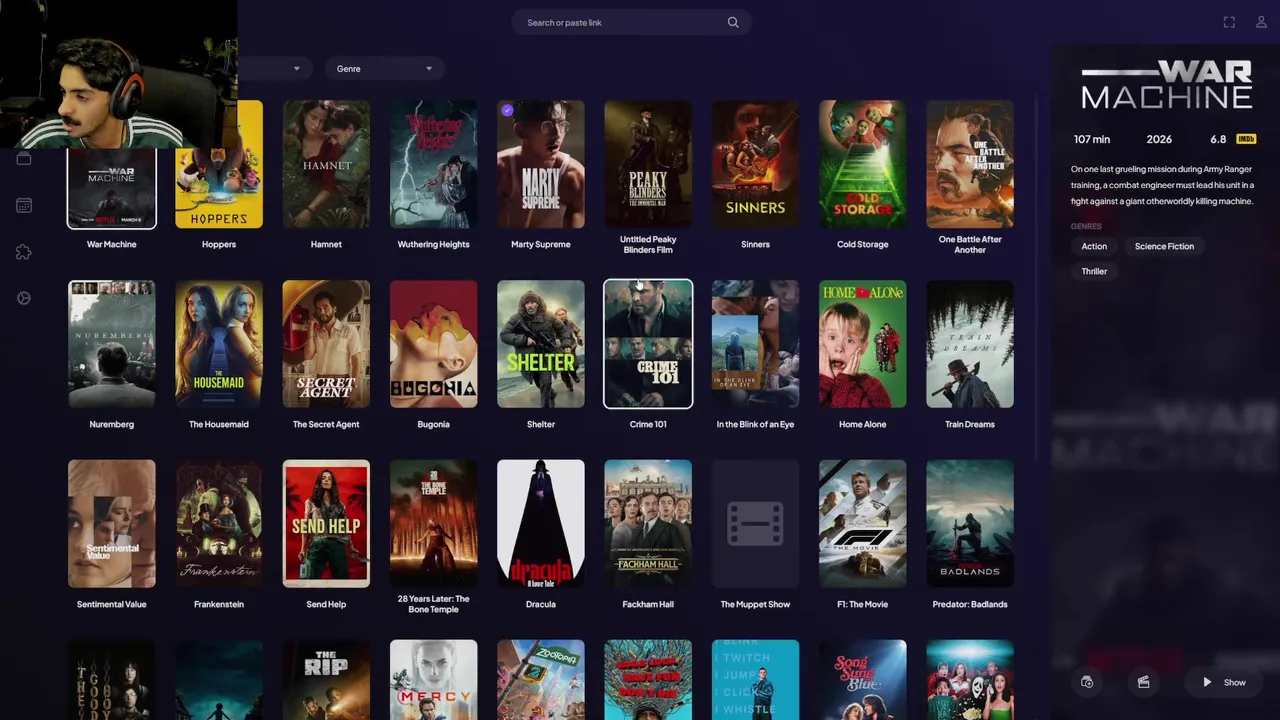Open the Zootopia poster in the bottom row

[x=541, y=680]
